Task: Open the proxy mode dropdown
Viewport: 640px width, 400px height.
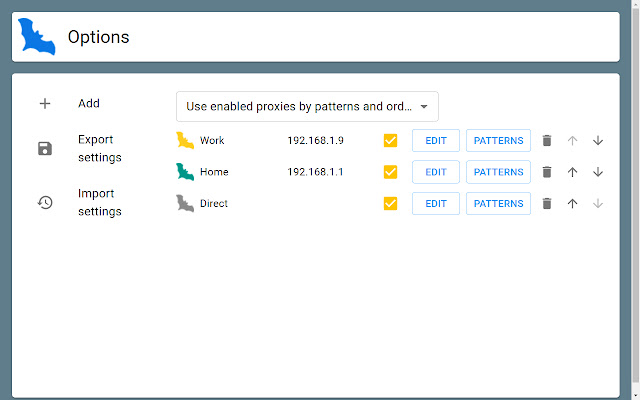Action: tap(307, 106)
